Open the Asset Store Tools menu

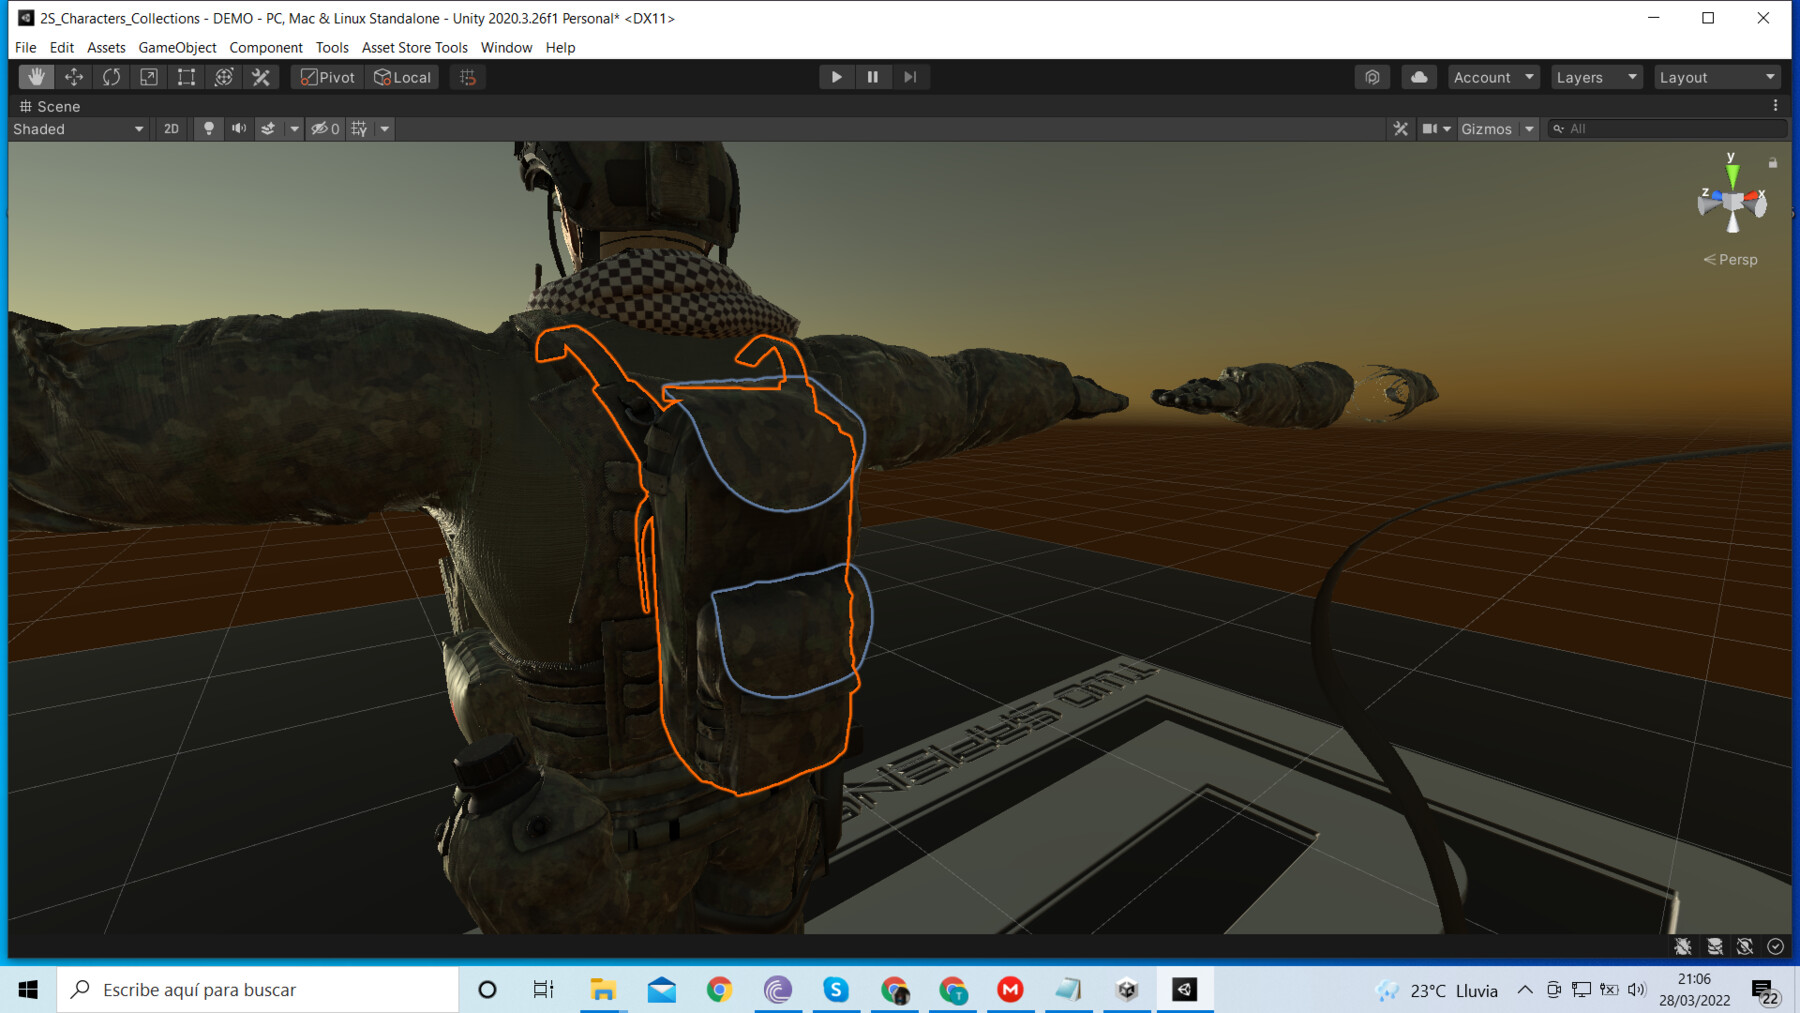tap(414, 47)
